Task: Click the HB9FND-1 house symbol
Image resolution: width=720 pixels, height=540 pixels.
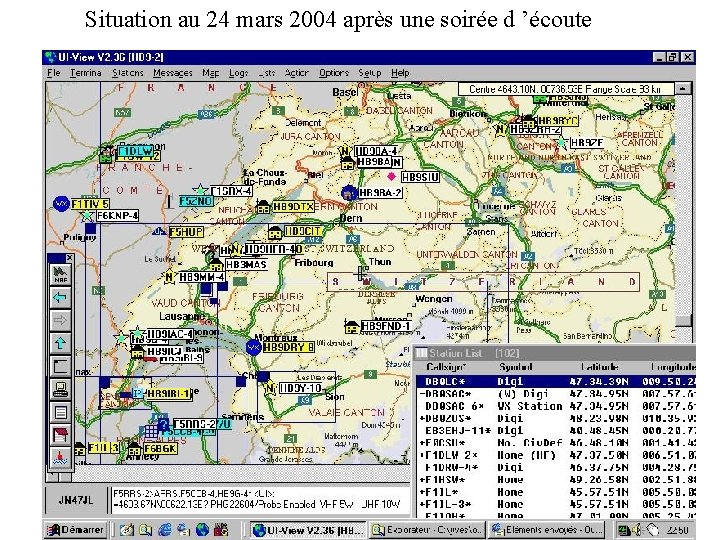Action: click(352, 327)
